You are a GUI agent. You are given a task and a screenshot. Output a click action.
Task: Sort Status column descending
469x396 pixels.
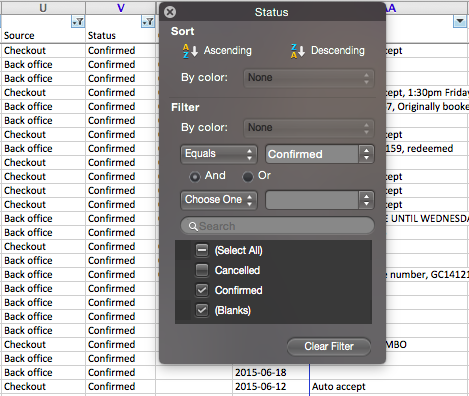(327, 51)
